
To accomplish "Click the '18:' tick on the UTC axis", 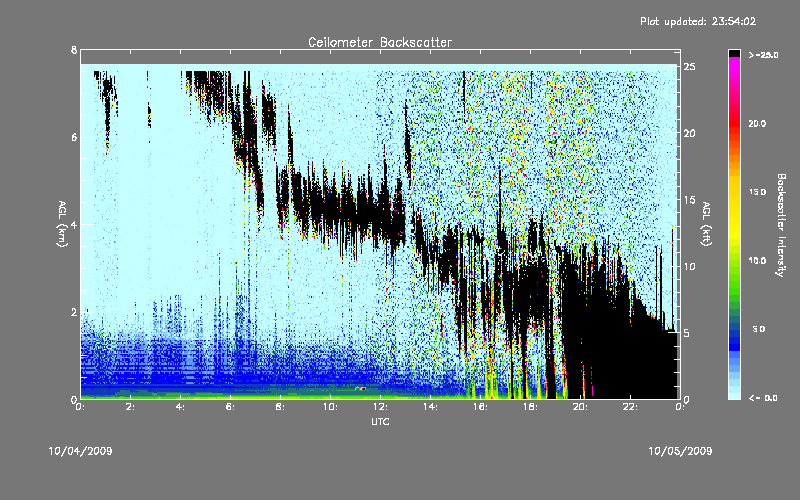I will [x=530, y=407].
